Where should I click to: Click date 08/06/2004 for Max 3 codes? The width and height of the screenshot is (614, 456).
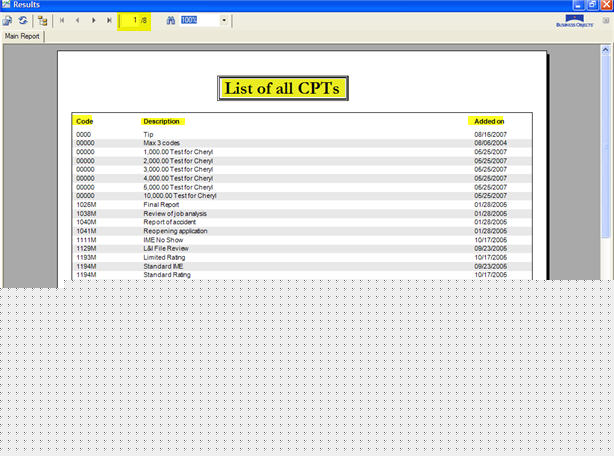tap(491, 143)
